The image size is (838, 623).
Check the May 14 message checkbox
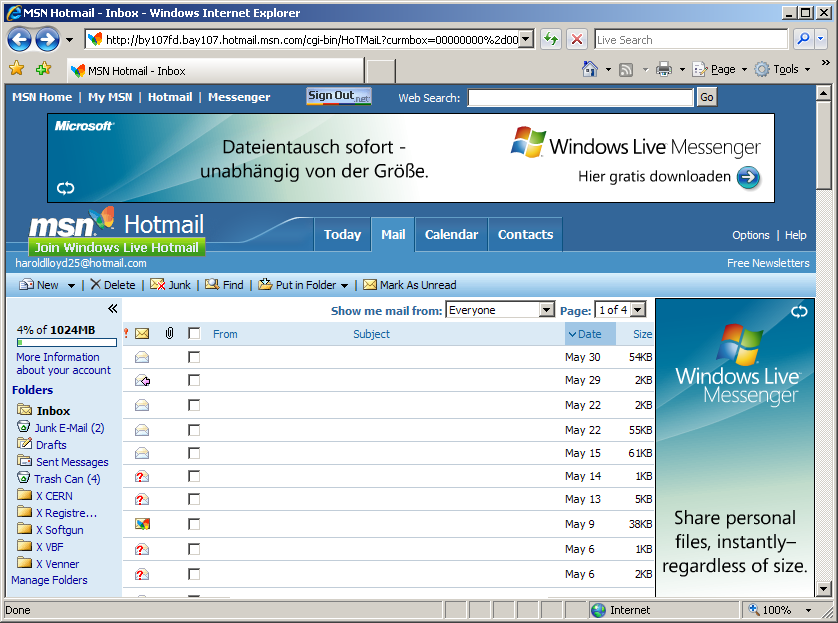(194, 476)
